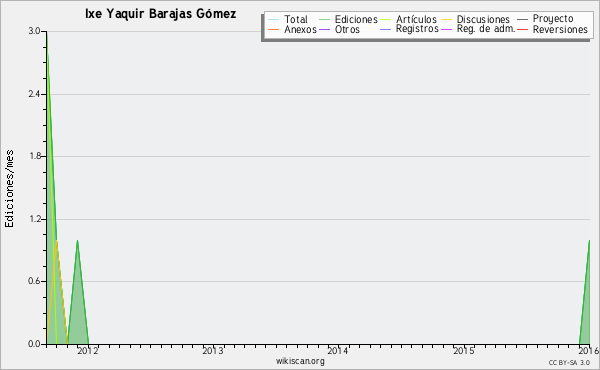This screenshot has height=370, width=600.
Task: Click the 0.6 y-axis value
Action: coord(34,281)
